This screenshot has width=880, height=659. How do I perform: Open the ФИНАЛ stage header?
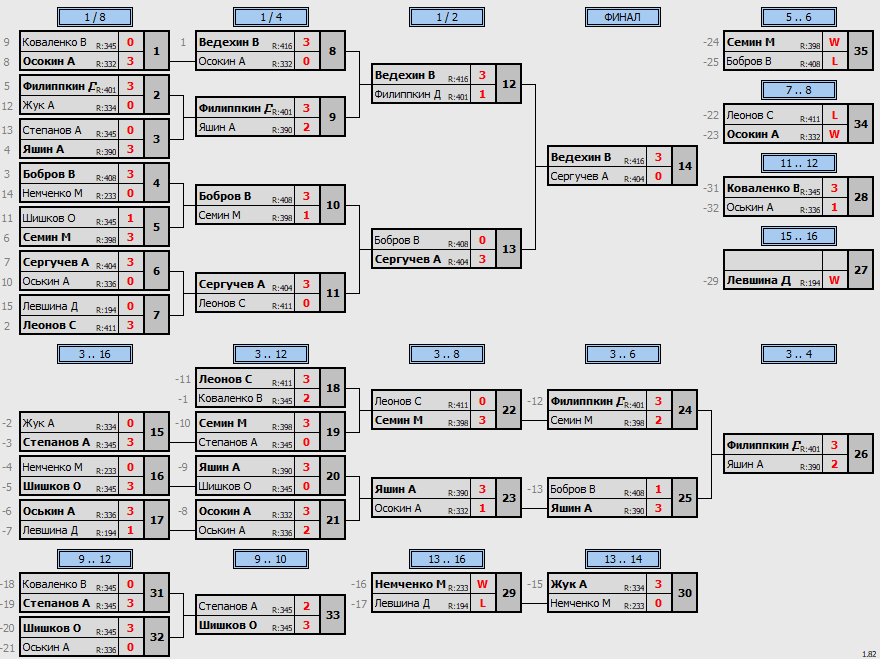[x=622, y=17]
